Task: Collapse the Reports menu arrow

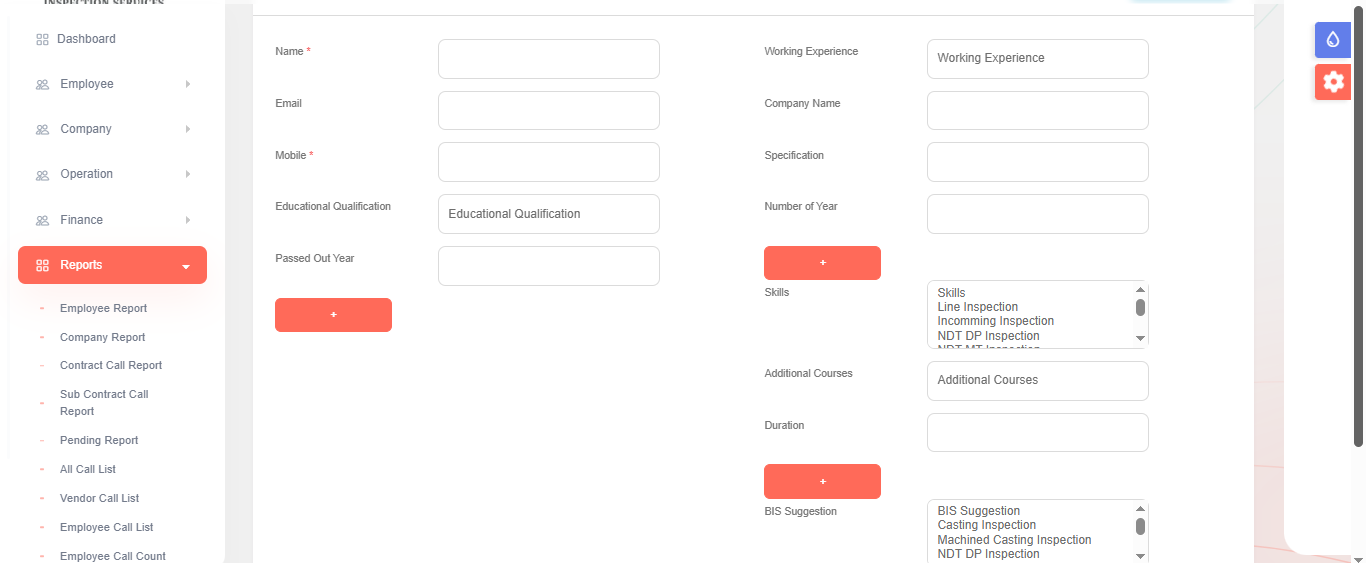Action: (186, 266)
